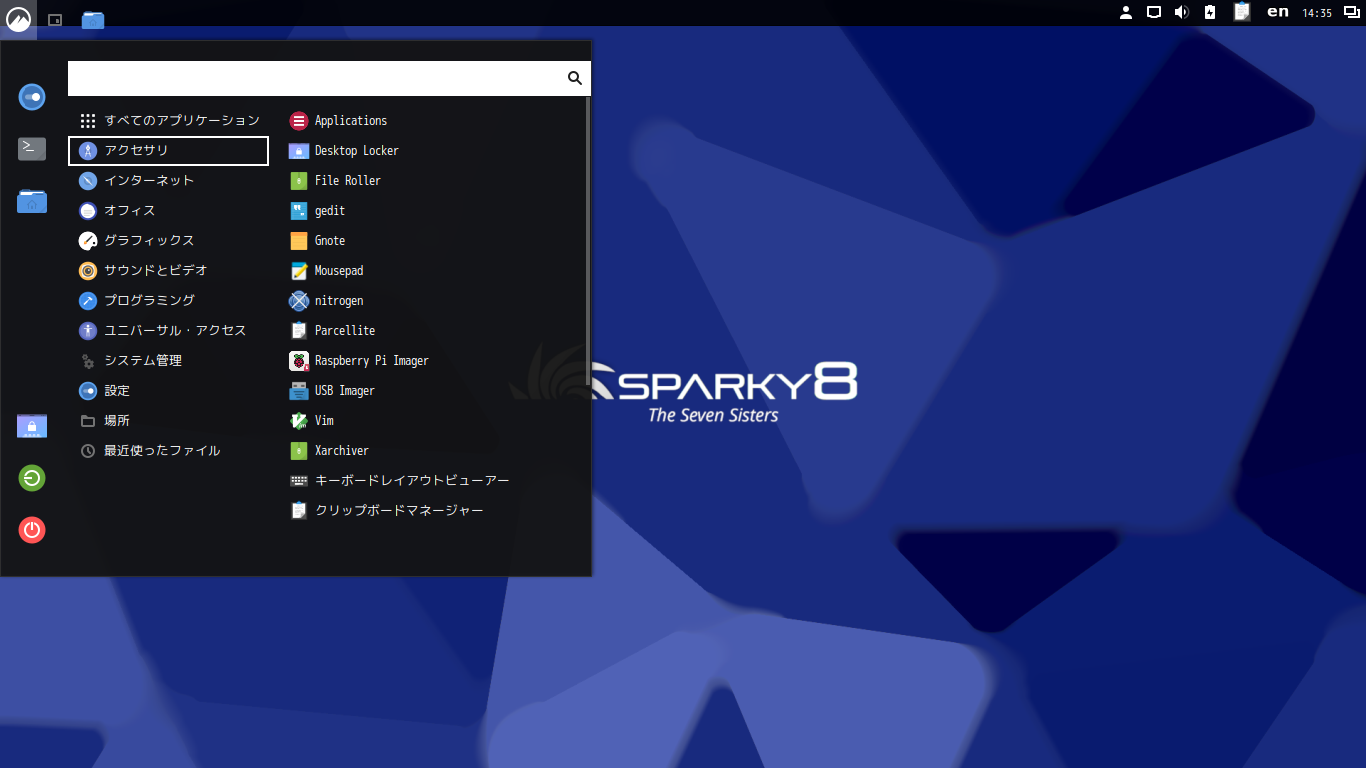
Task: Open the home folder launcher in the top panel
Action: coord(93,20)
